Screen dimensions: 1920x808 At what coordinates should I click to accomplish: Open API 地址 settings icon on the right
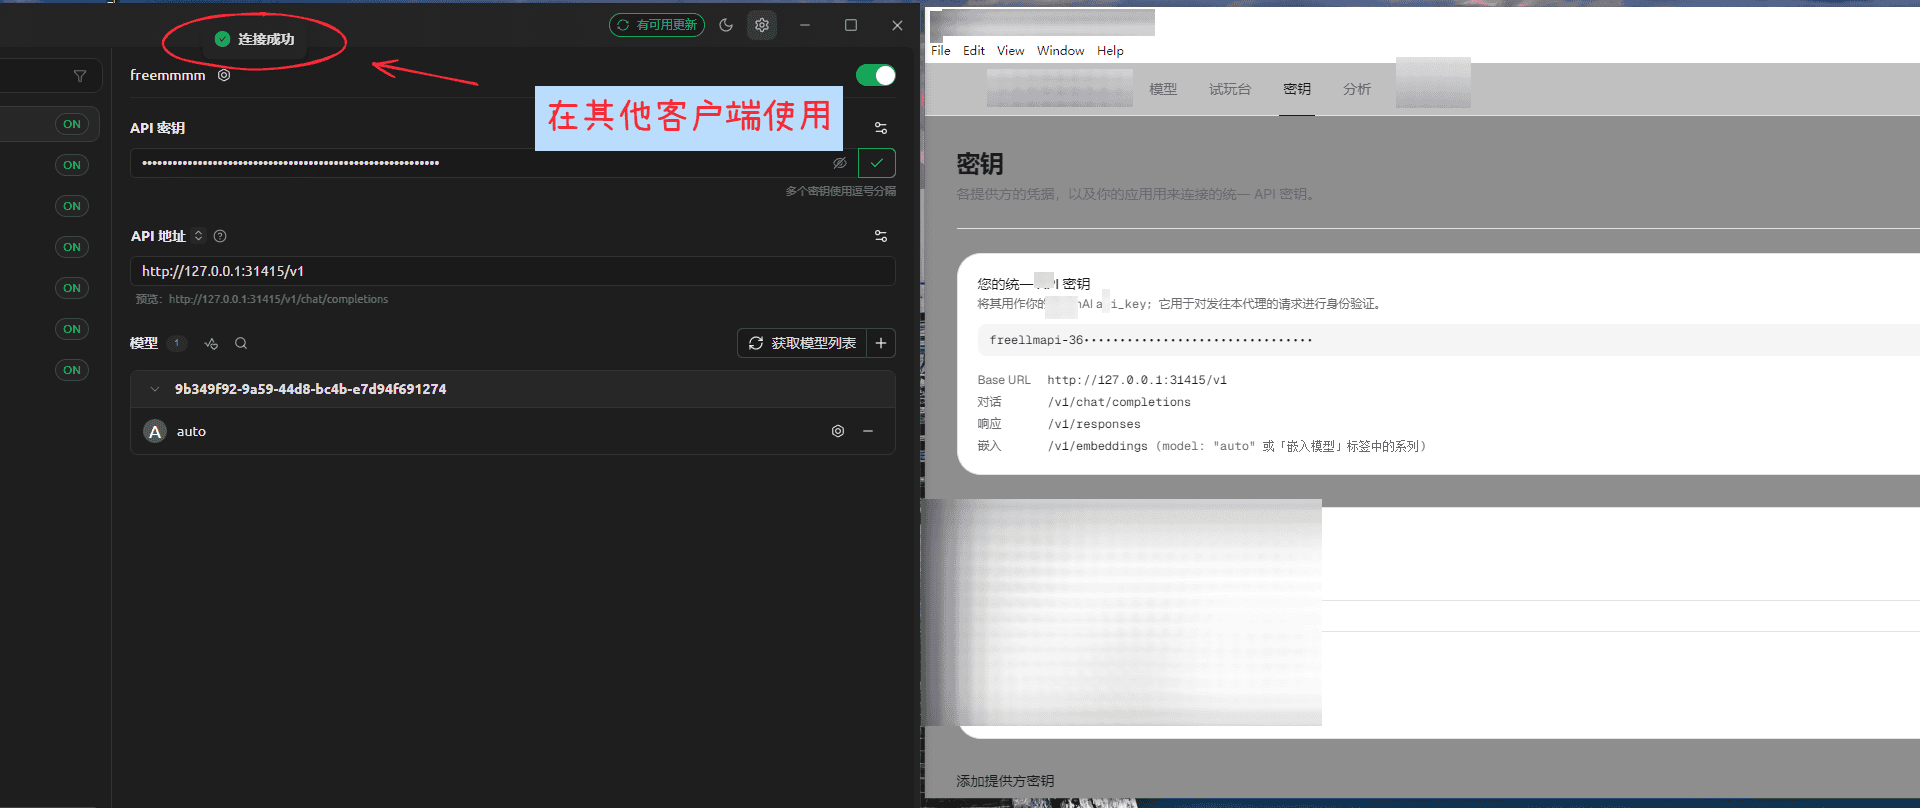coord(881,236)
